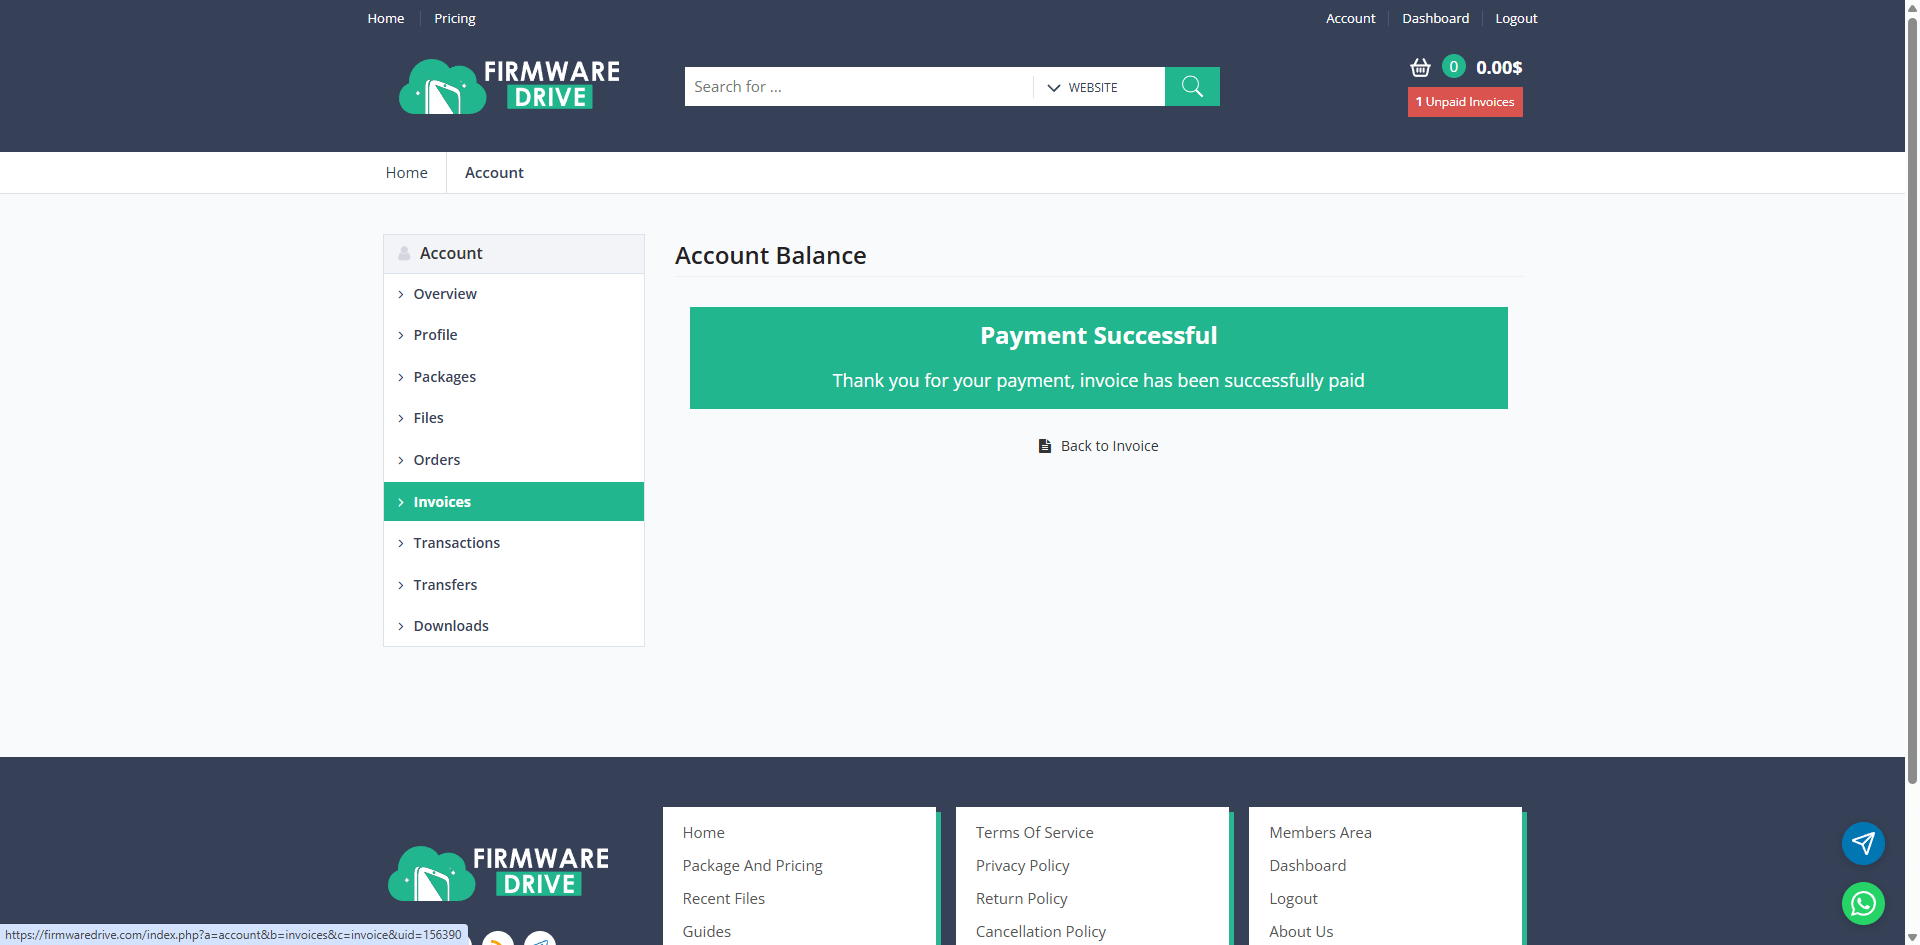Open Transactions in the account sidebar
The width and height of the screenshot is (1920, 945).
tap(456, 543)
